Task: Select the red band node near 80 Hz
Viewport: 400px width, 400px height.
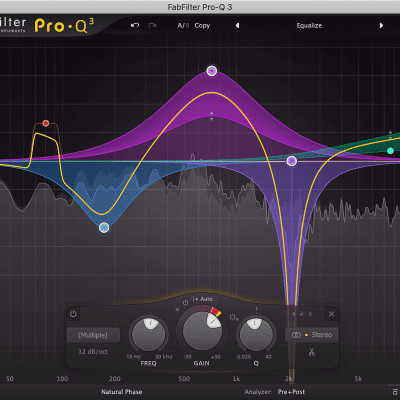Action: [x=46, y=123]
